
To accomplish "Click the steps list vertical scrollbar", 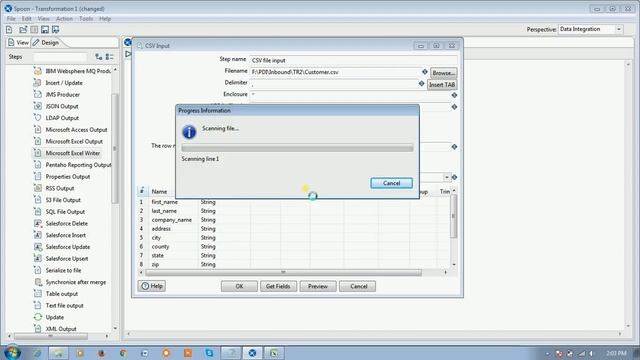I will 115,149.
